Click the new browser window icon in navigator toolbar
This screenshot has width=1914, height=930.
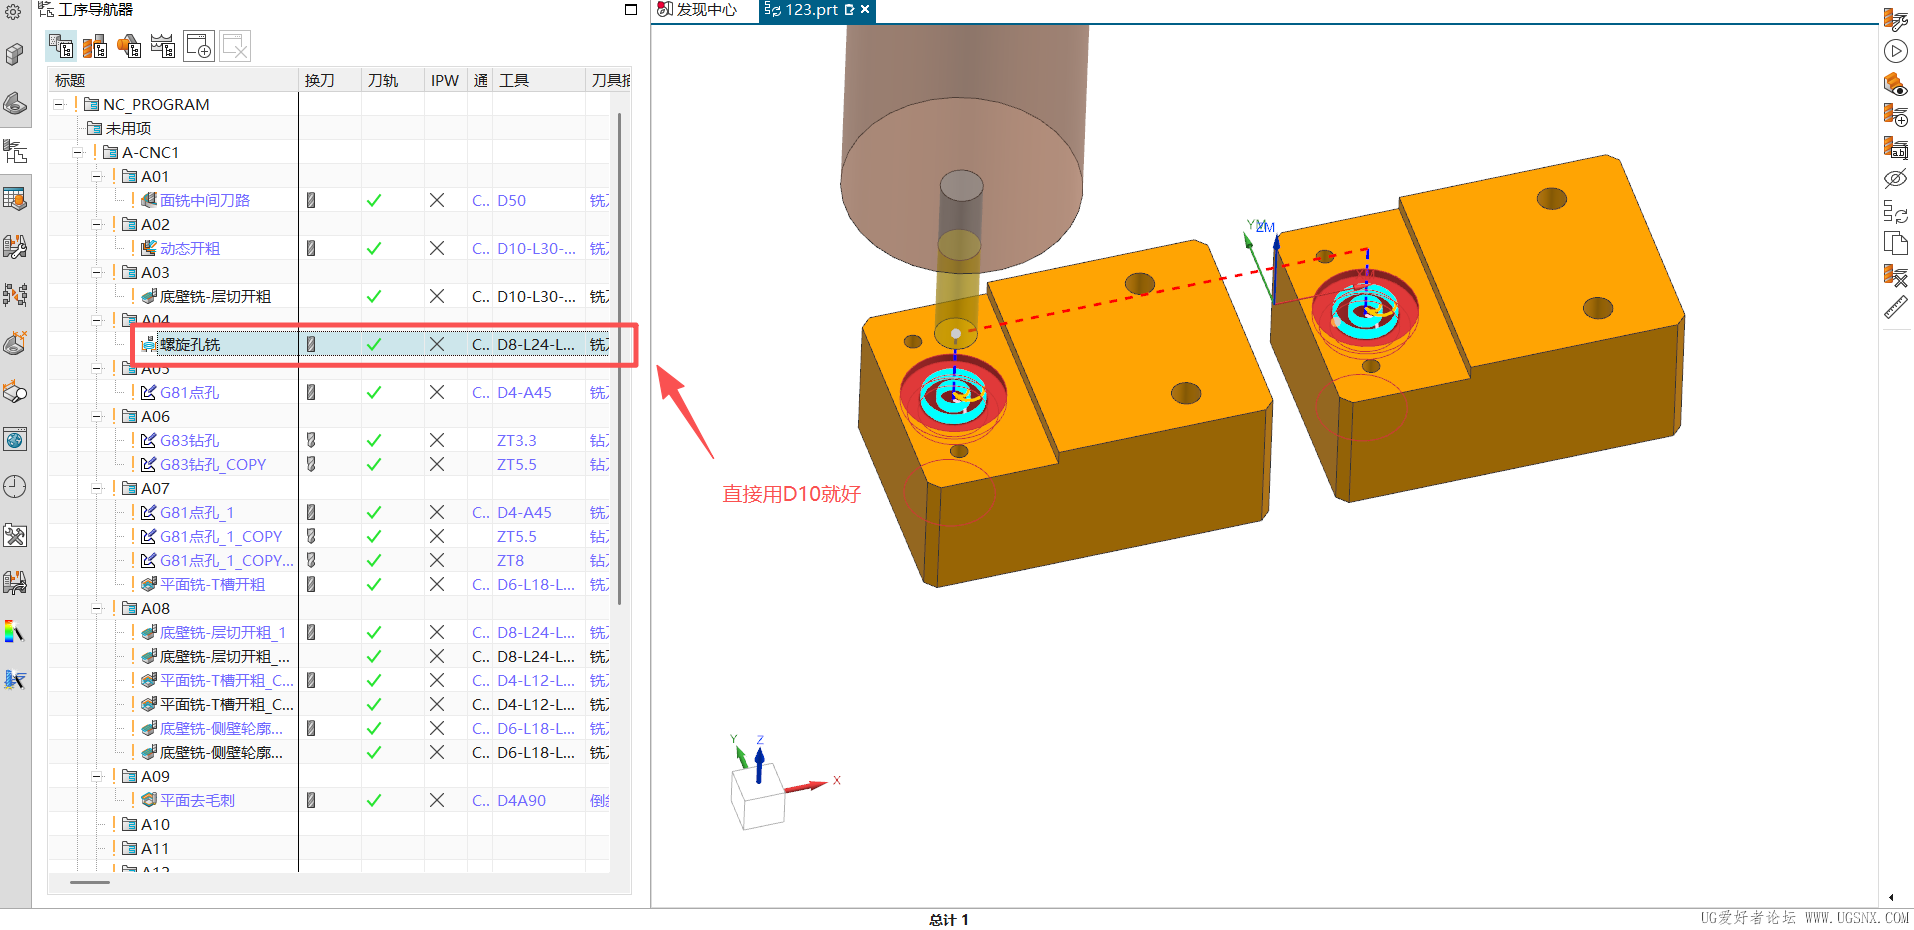tap(199, 46)
